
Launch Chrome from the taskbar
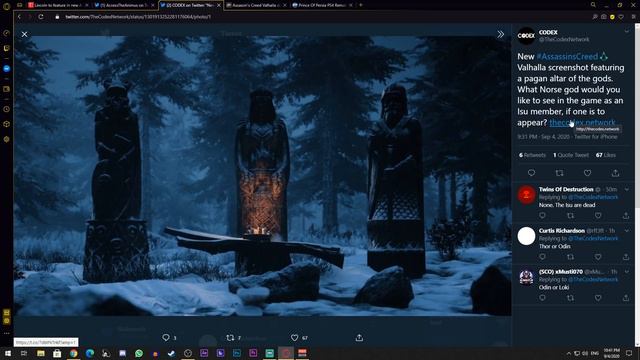tap(73, 353)
